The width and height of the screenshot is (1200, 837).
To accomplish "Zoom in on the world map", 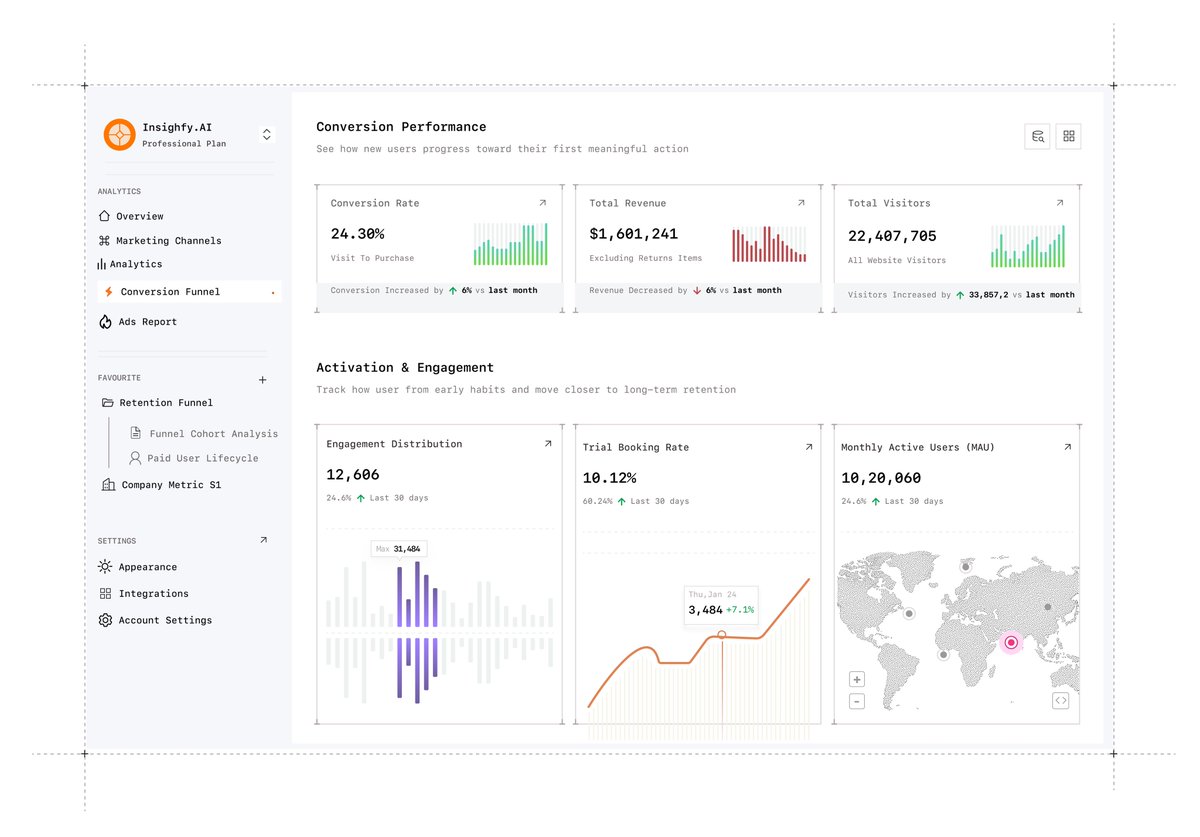I will [x=857, y=680].
